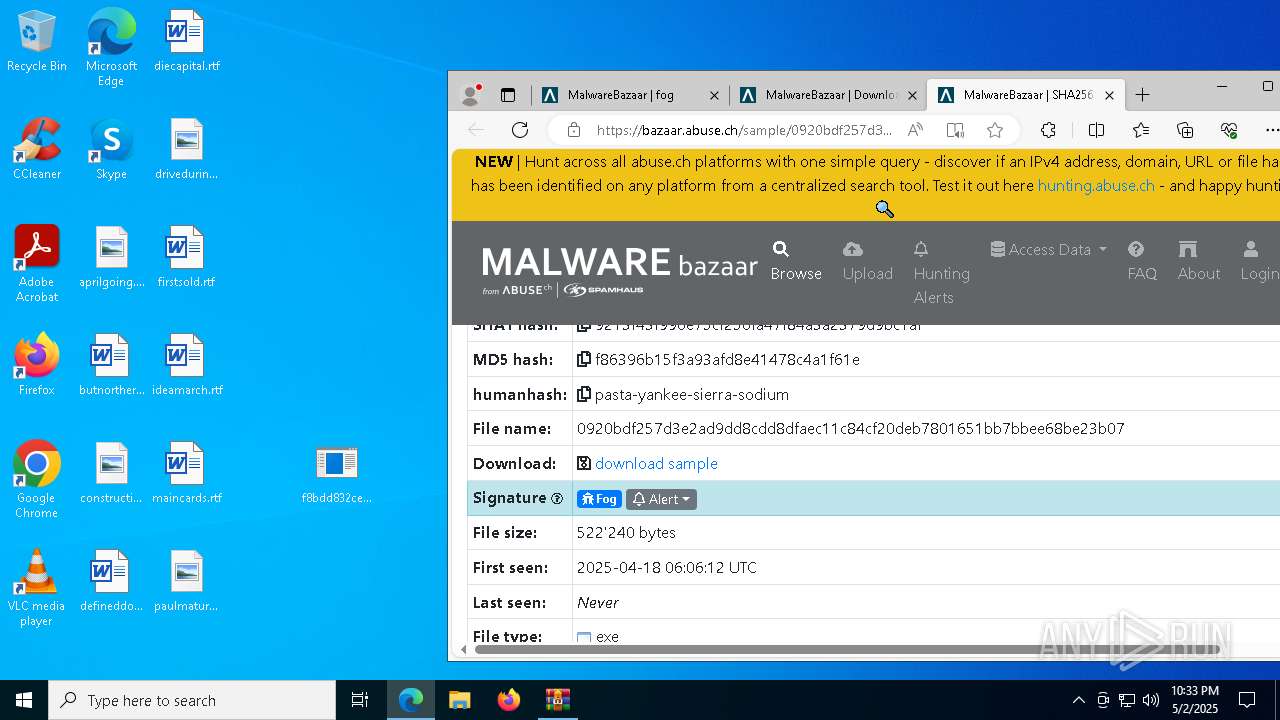Expand the Alert dropdown button

click(661, 499)
